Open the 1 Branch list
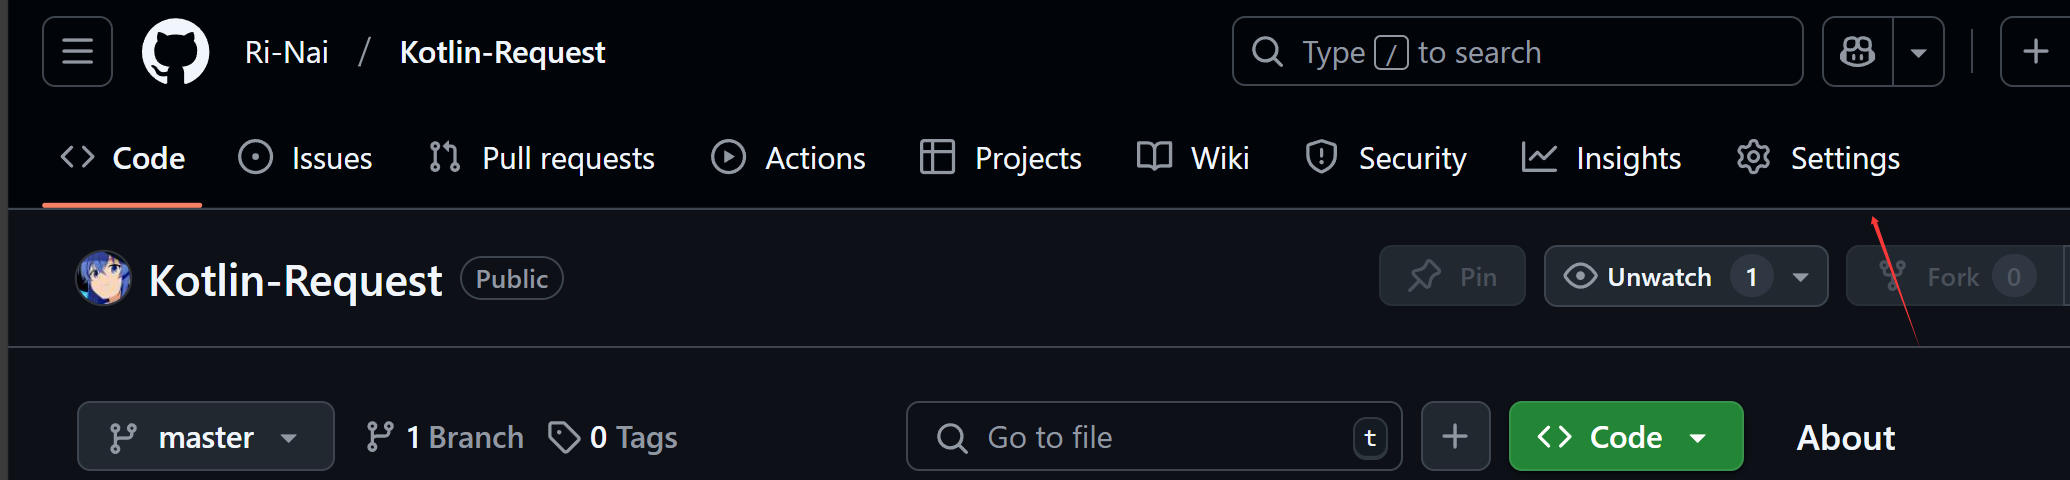The image size is (2070, 480). coord(445,437)
